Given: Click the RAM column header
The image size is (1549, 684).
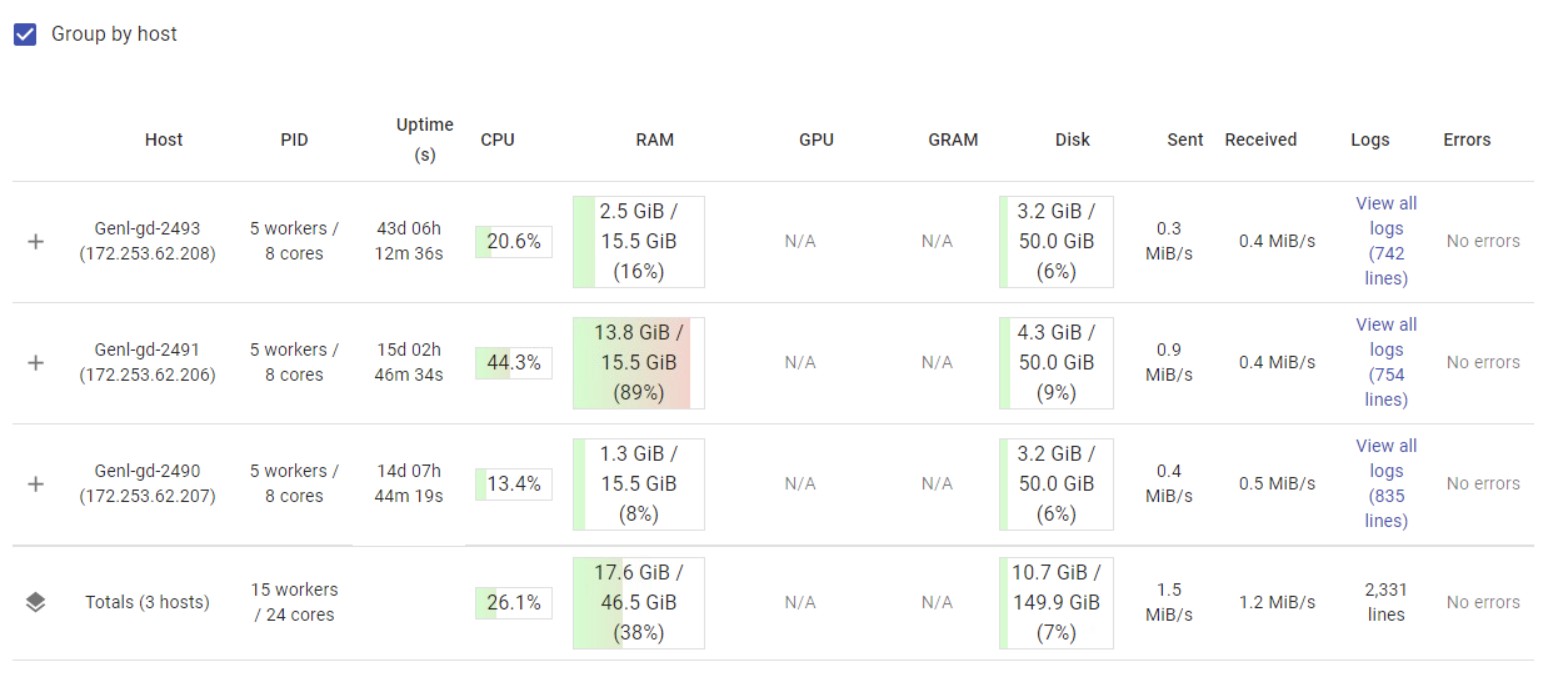Looking at the screenshot, I should tap(655, 139).
